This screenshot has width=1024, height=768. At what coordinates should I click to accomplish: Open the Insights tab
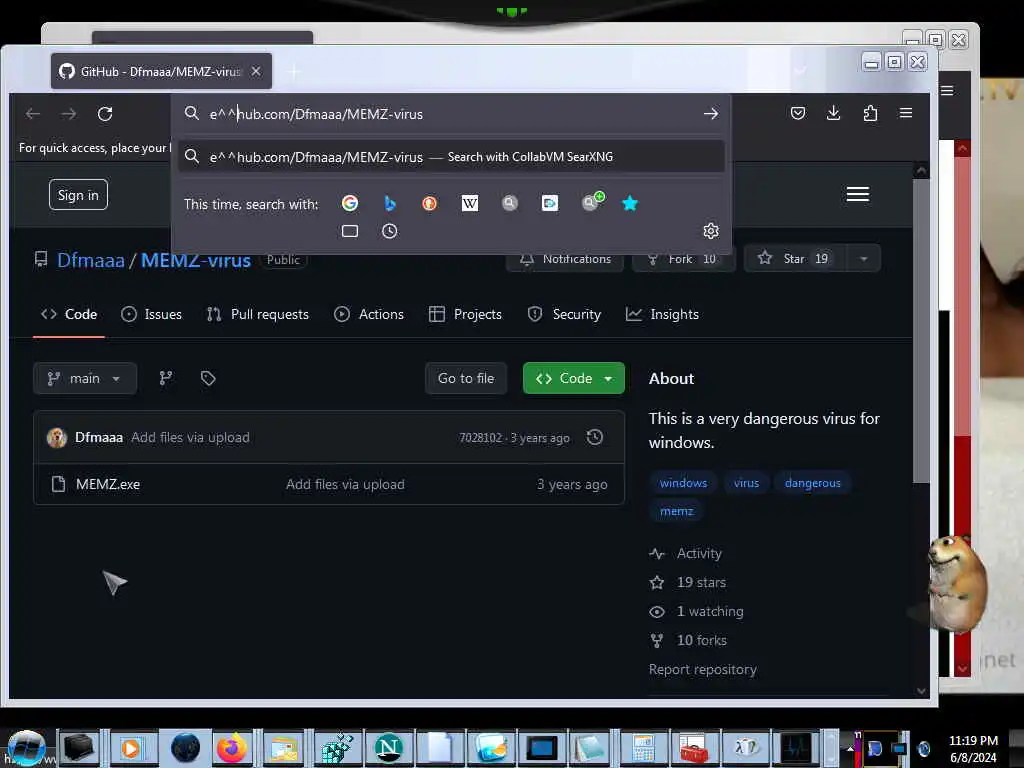coord(662,314)
